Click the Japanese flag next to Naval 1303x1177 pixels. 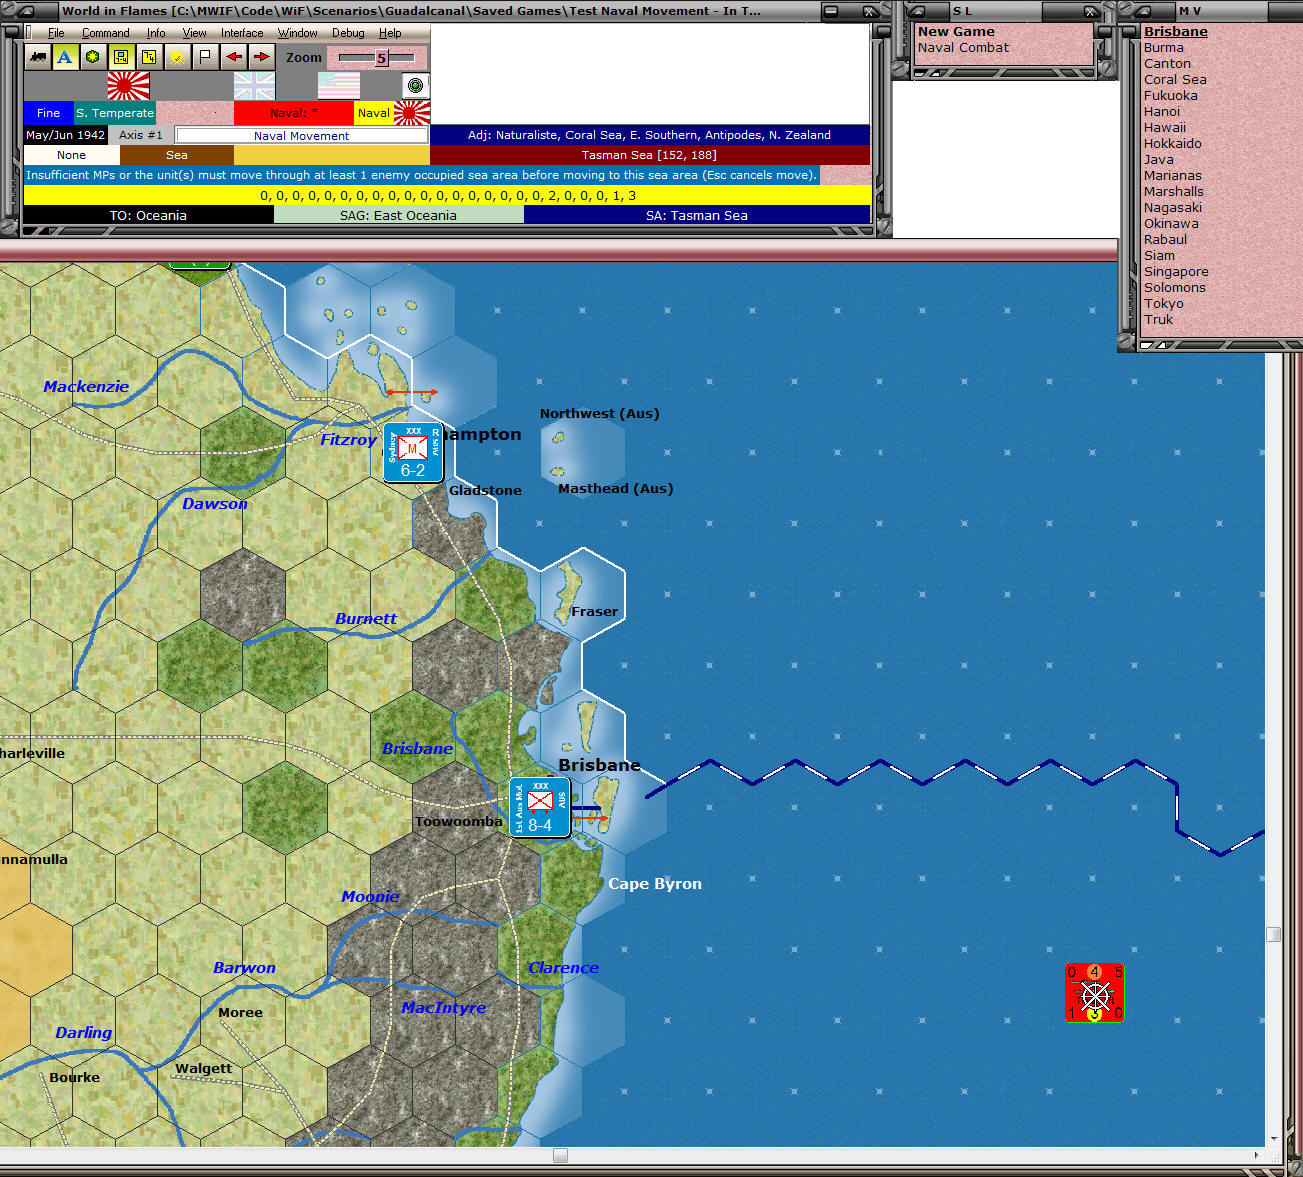pyautogui.click(x=412, y=113)
